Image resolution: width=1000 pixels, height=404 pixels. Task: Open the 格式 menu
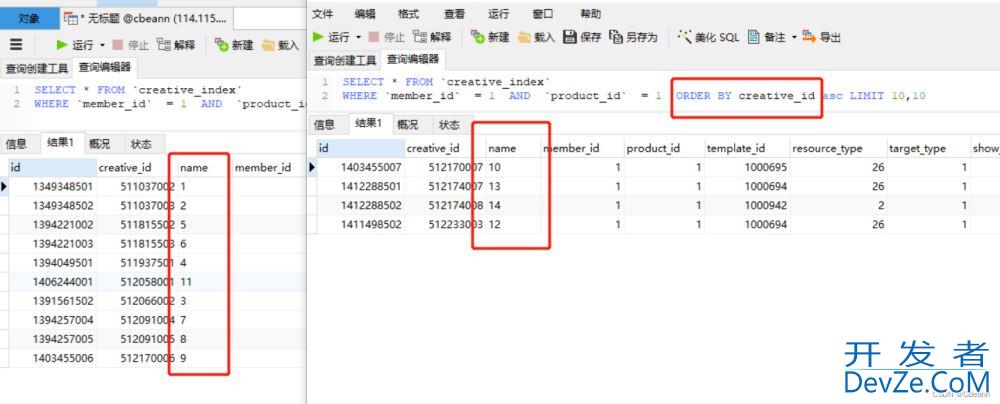[x=408, y=14]
